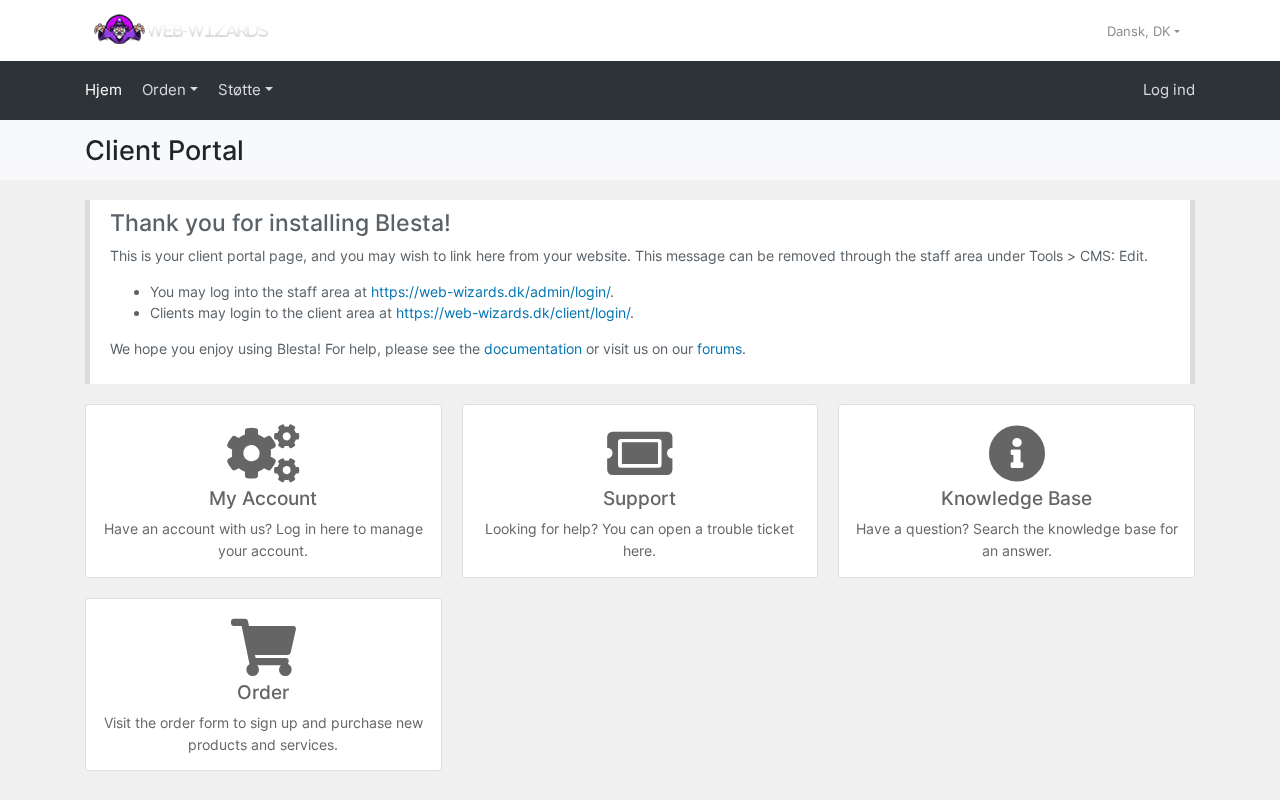Click Log ind in the navbar
1280x800 pixels.
(1168, 90)
